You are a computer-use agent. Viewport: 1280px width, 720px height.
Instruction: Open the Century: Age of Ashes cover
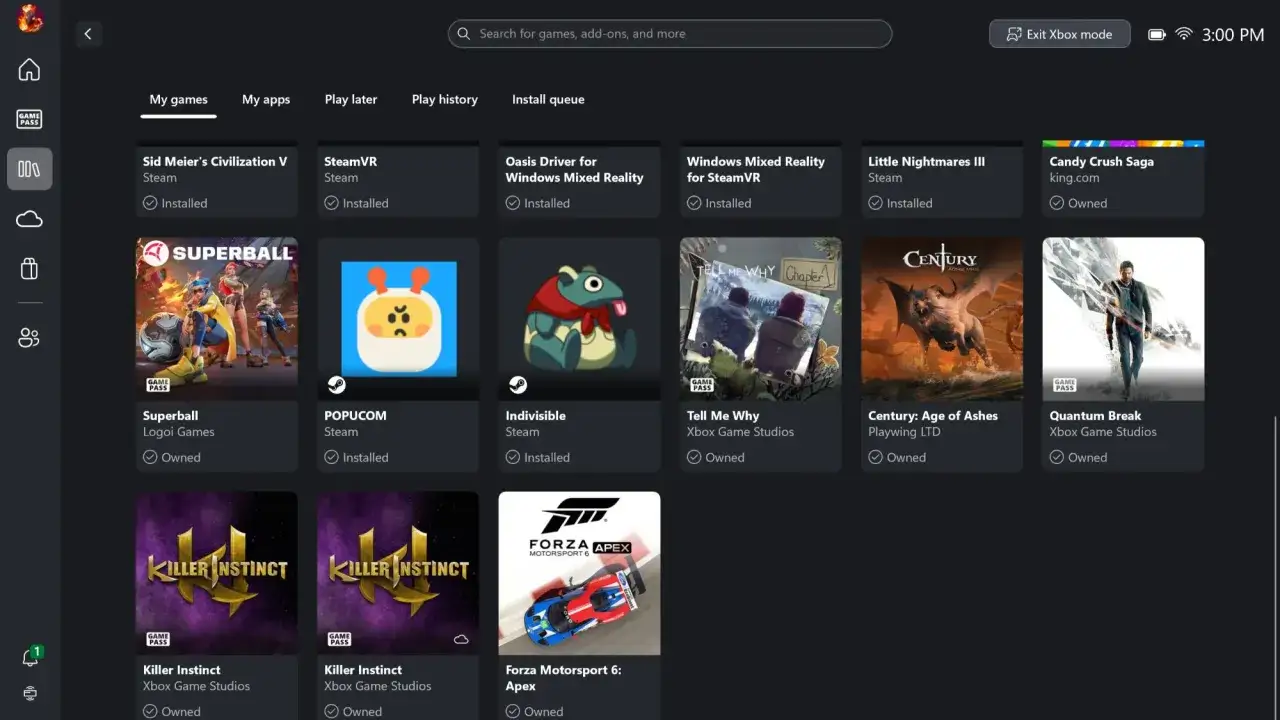[942, 319]
